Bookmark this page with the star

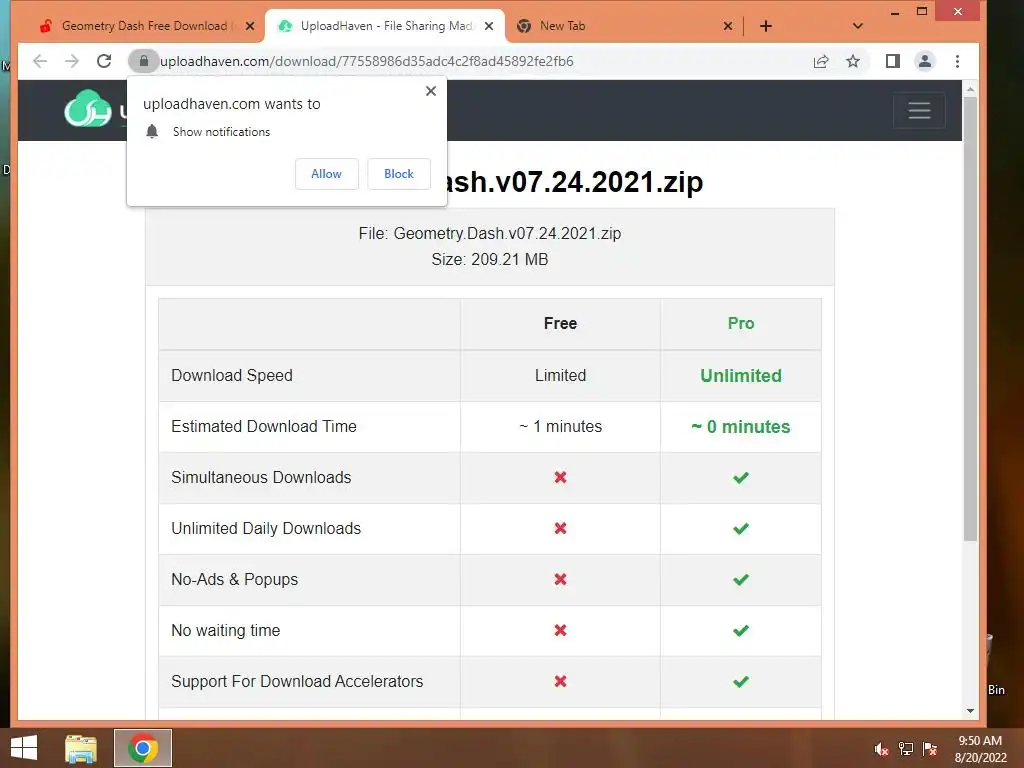[x=853, y=61]
